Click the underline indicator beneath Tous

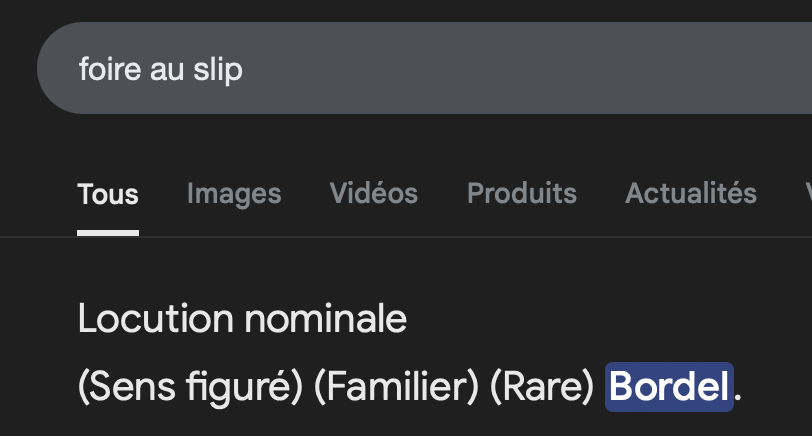click(x=108, y=233)
